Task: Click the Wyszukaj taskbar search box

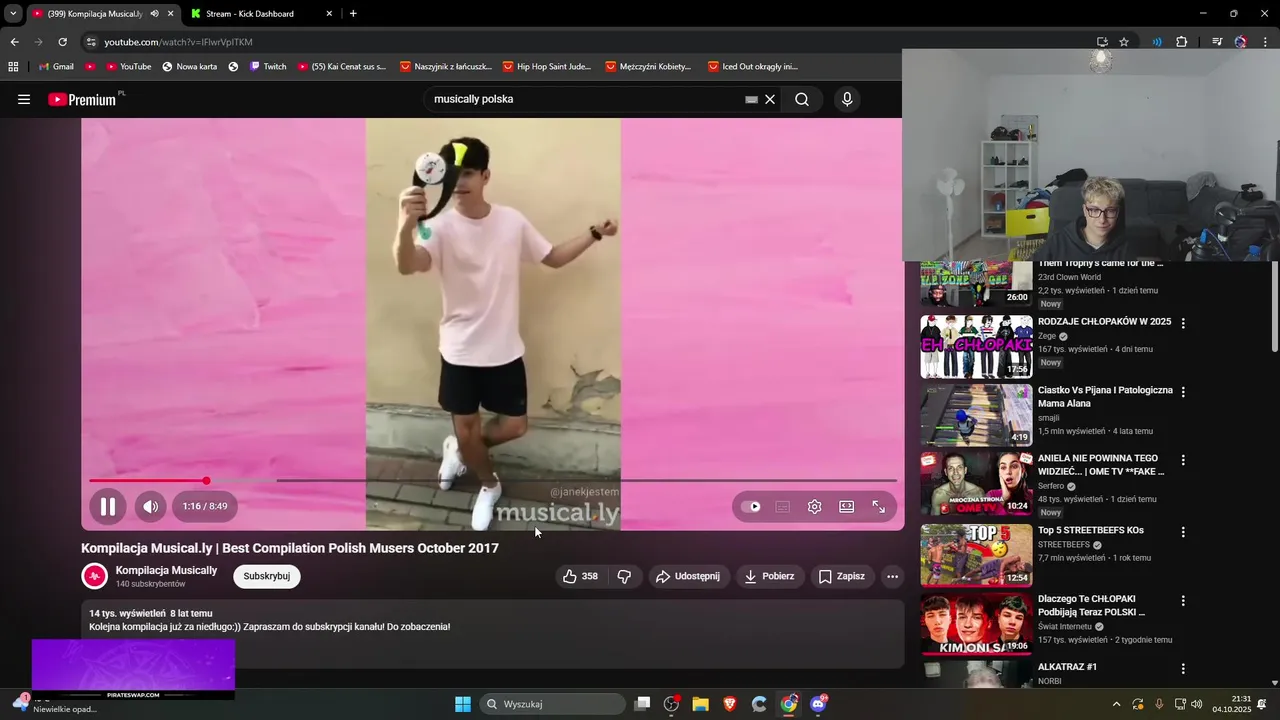Action: (553, 704)
